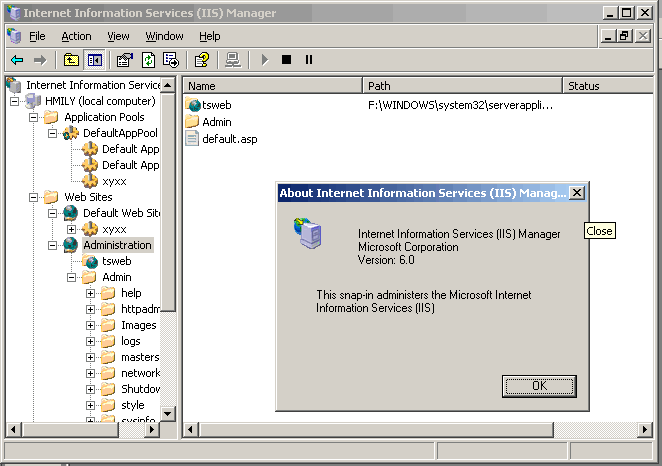Click the Pause item toolbar icon
Viewport: 662px width, 466px height.
point(309,60)
